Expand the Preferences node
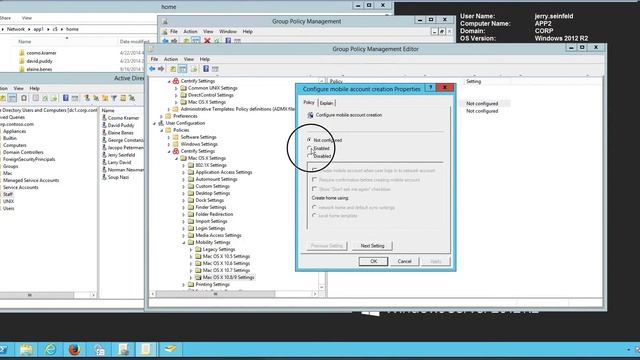 coord(162,116)
